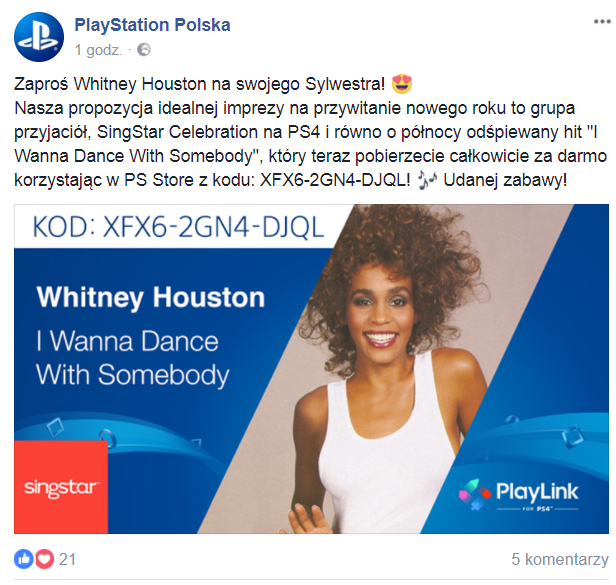Click the code XFX6-2GN4-DJQL in the post text

(335, 180)
